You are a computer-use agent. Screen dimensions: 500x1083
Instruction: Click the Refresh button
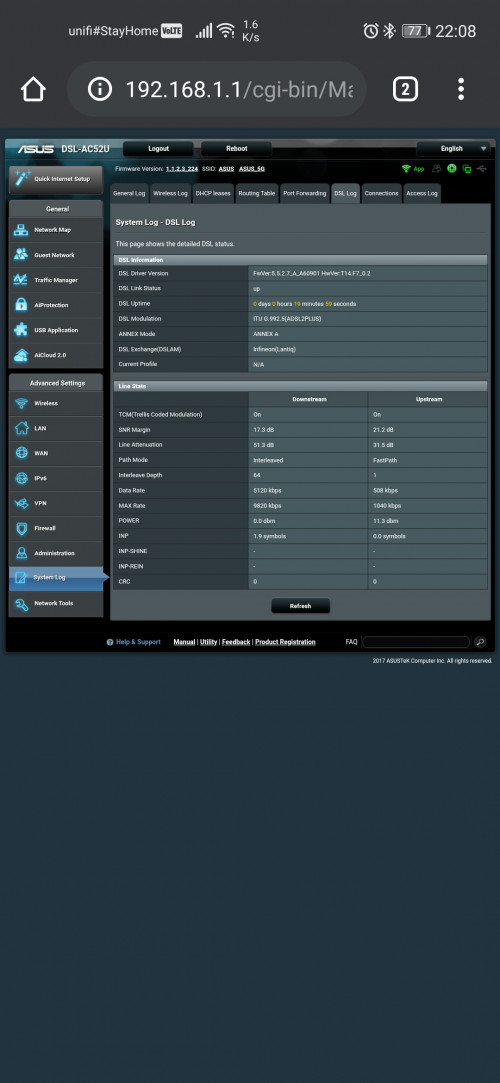tap(300, 606)
